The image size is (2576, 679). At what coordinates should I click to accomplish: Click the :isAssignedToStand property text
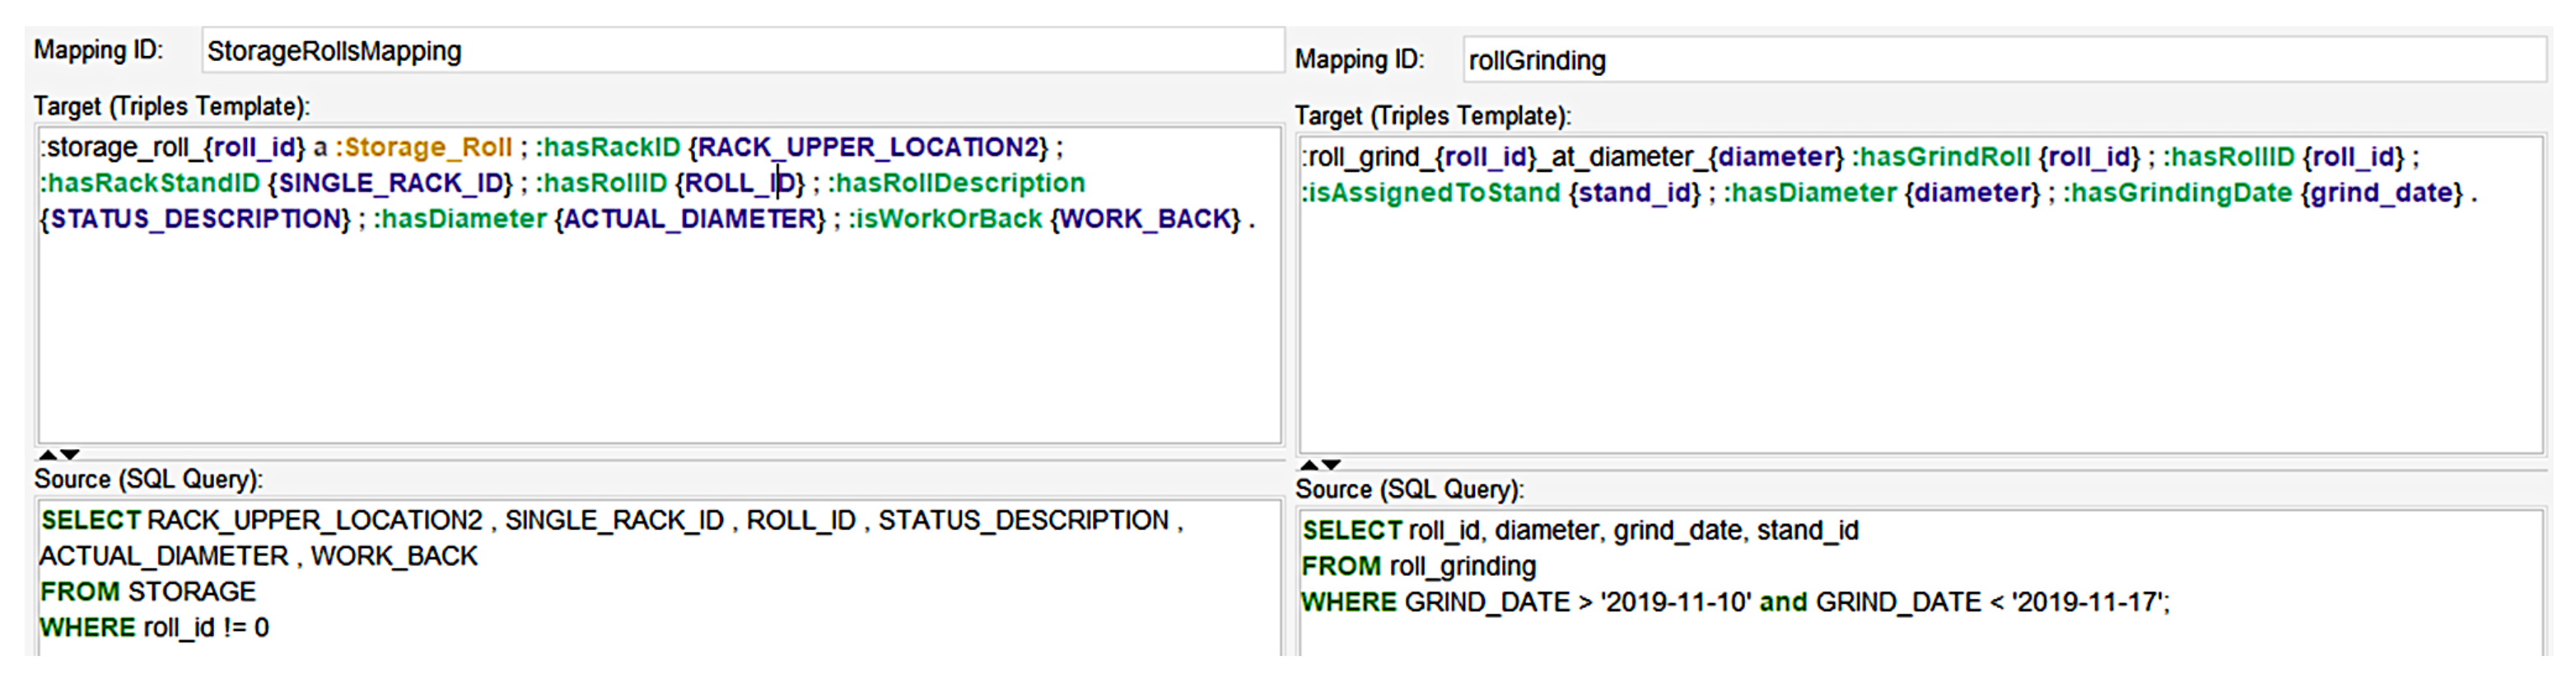(1431, 194)
